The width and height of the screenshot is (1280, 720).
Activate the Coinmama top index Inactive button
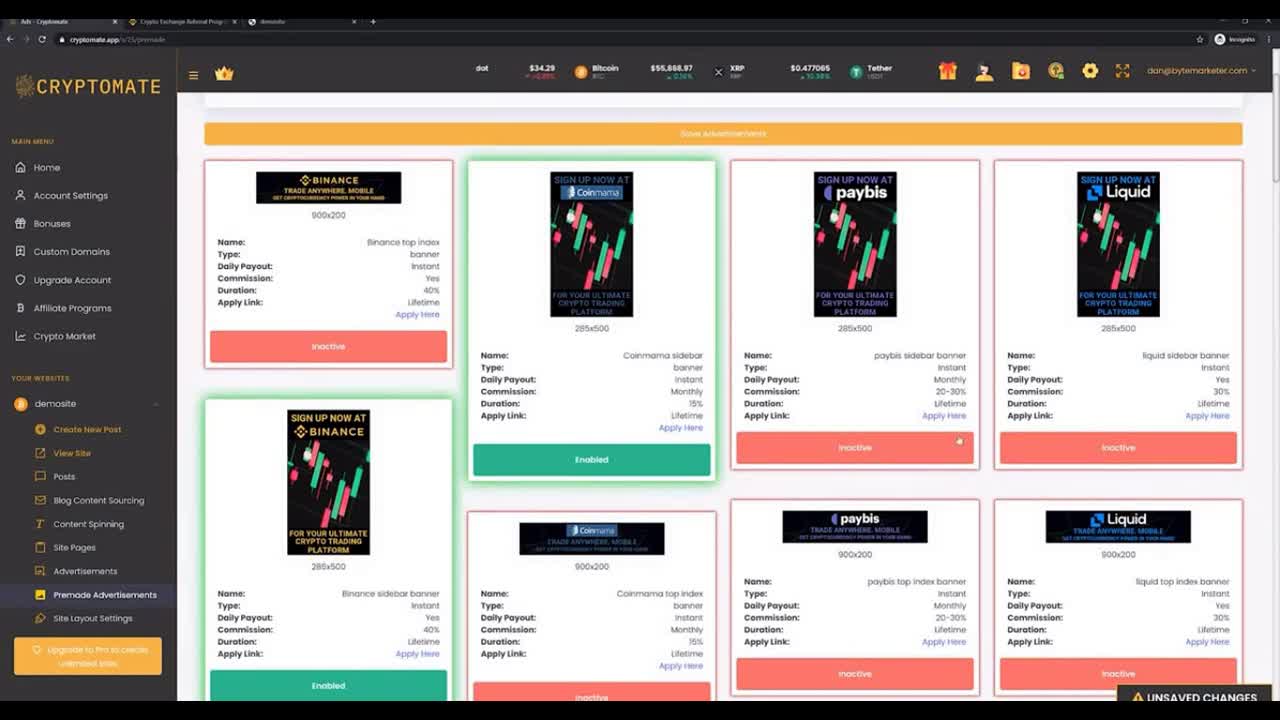click(x=591, y=692)
